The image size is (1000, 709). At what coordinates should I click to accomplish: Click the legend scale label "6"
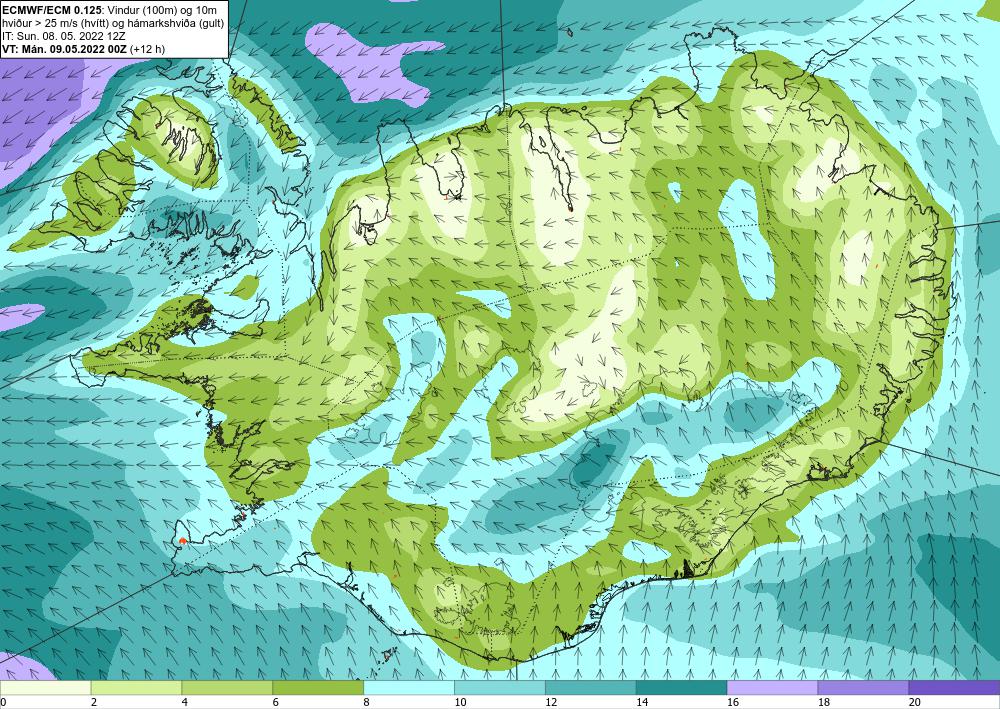point(276,703)
